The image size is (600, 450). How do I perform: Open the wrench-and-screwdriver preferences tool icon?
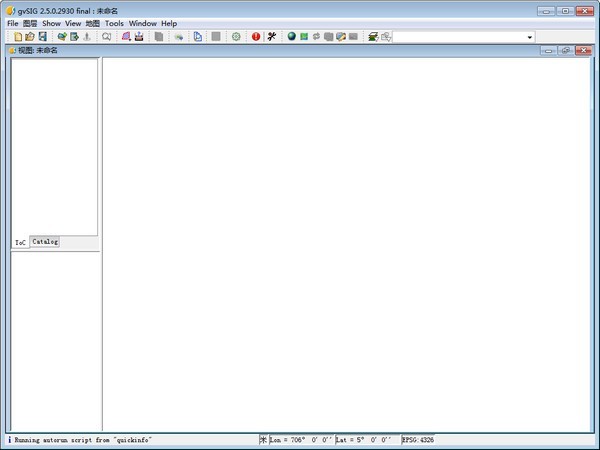(271, 37)
